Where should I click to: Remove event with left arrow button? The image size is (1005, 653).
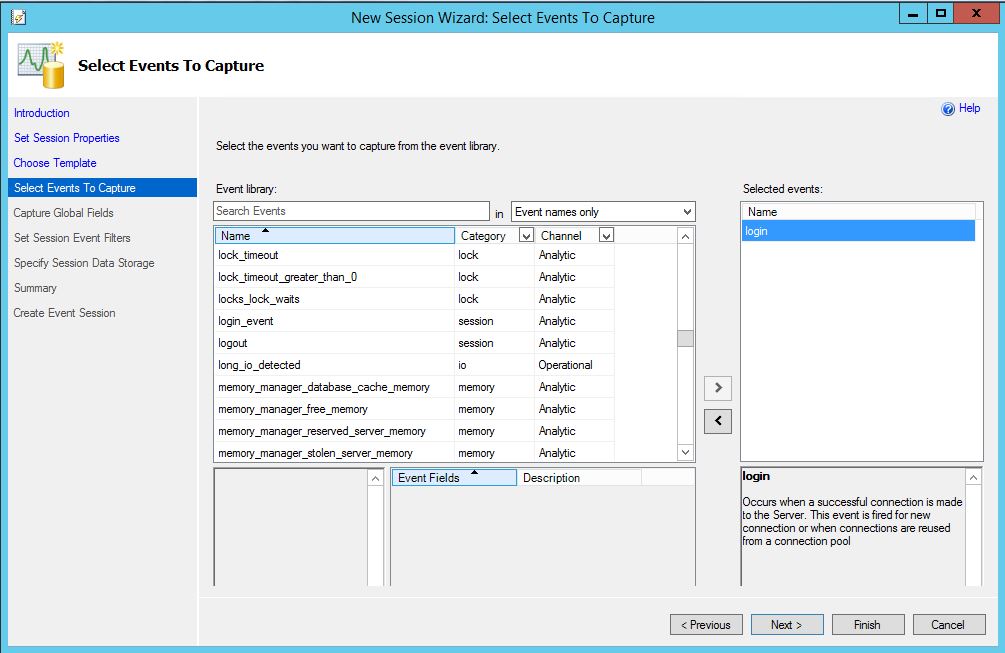[x=718, y=421]
